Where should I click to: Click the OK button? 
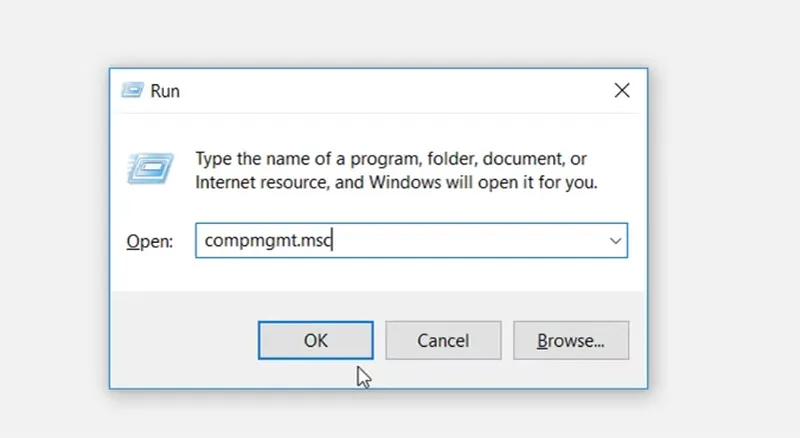coord(315,340)
